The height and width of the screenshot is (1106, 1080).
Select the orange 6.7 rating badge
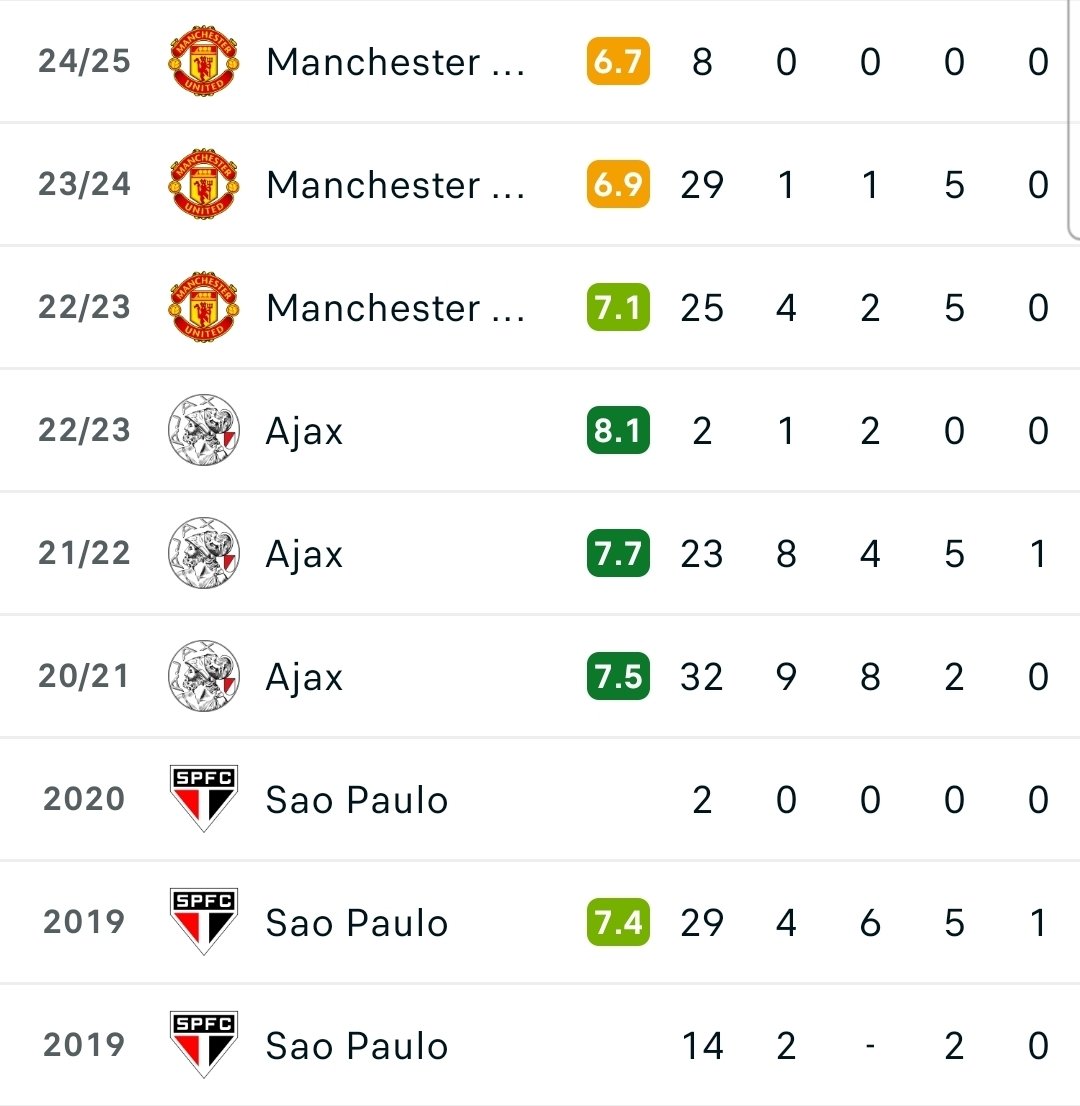point(618,61)
